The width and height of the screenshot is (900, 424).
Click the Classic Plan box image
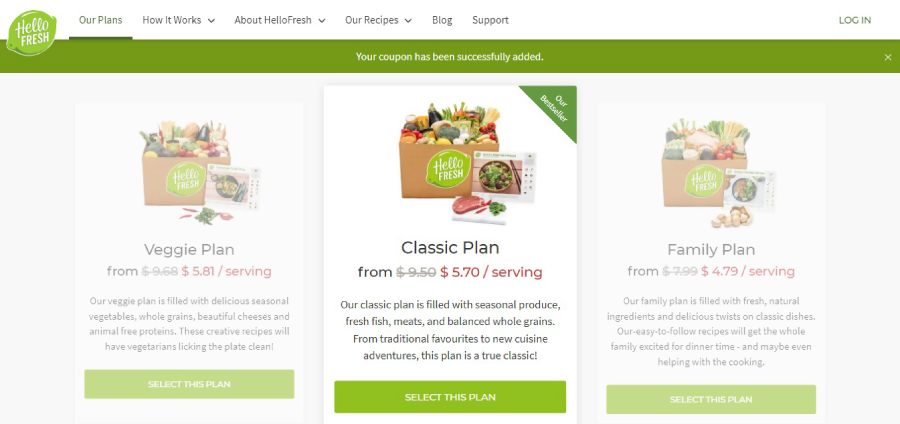click(x=467, y=163)
